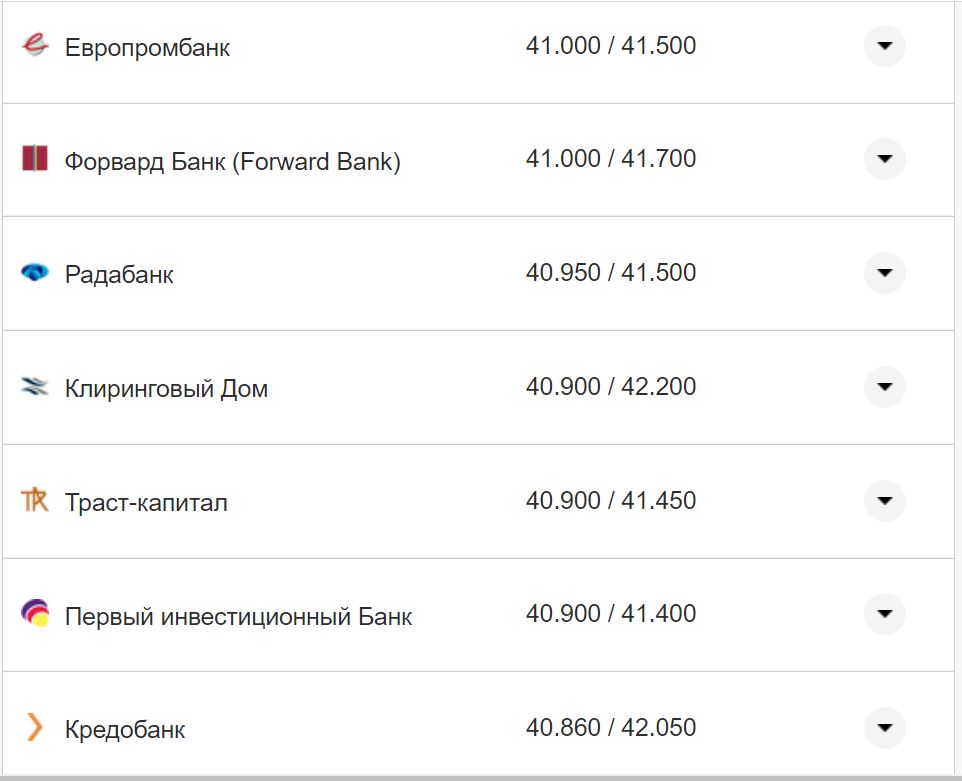This screenshot has height=781, width=962.
Task: Click the Первый инвестиционный Банк colorful logo
Action: point(34,613)
